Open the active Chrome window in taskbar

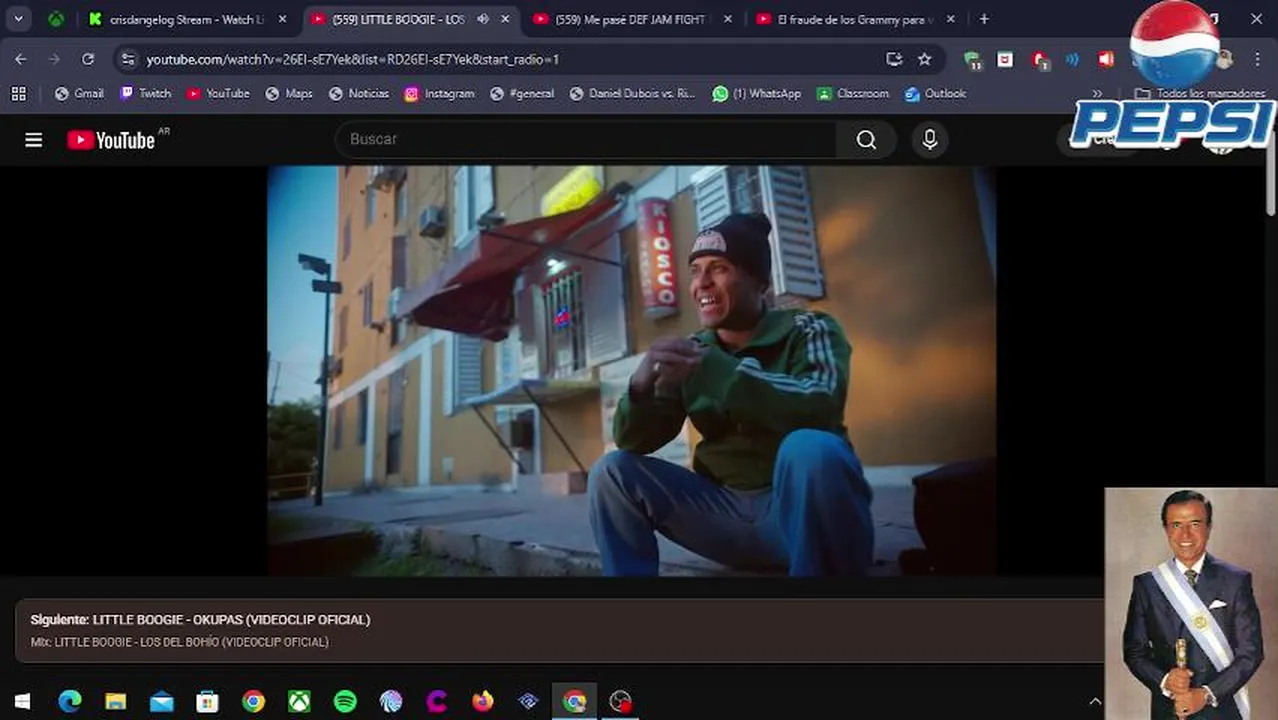tap(575, 702)
